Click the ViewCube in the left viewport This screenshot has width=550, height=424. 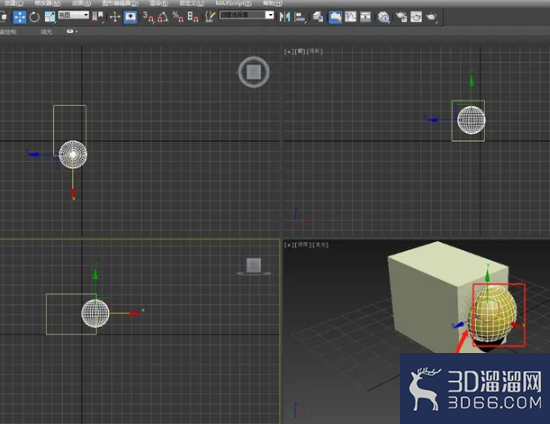click(254, 266)
